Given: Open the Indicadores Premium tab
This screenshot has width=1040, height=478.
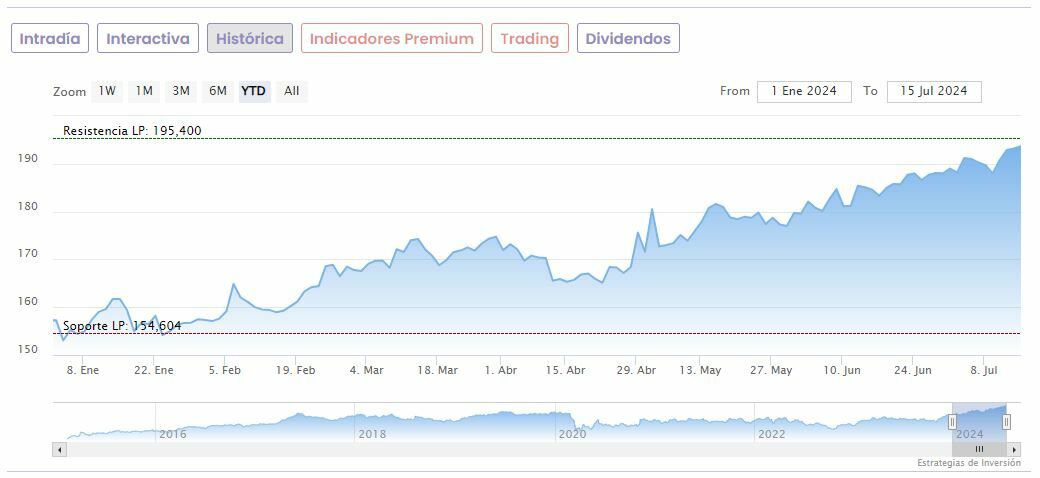Looking at the screenshot, I should click(x=391, y=39).
